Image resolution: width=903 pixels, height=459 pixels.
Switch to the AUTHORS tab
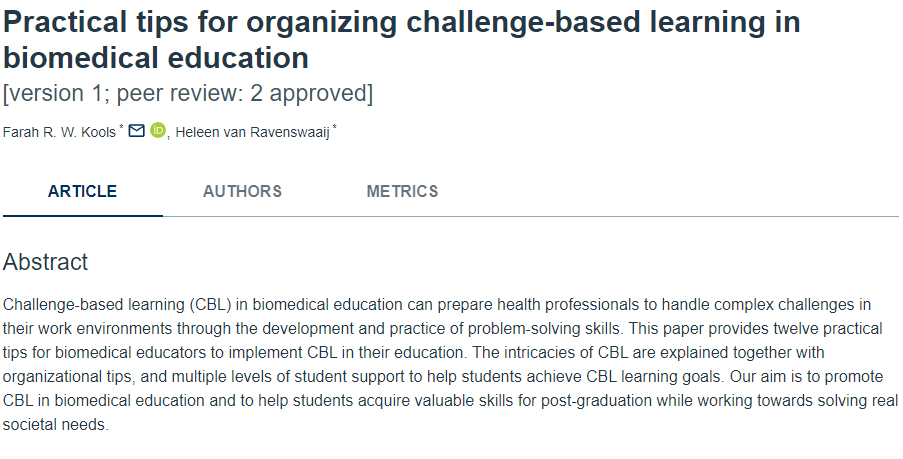pos(242,191)
